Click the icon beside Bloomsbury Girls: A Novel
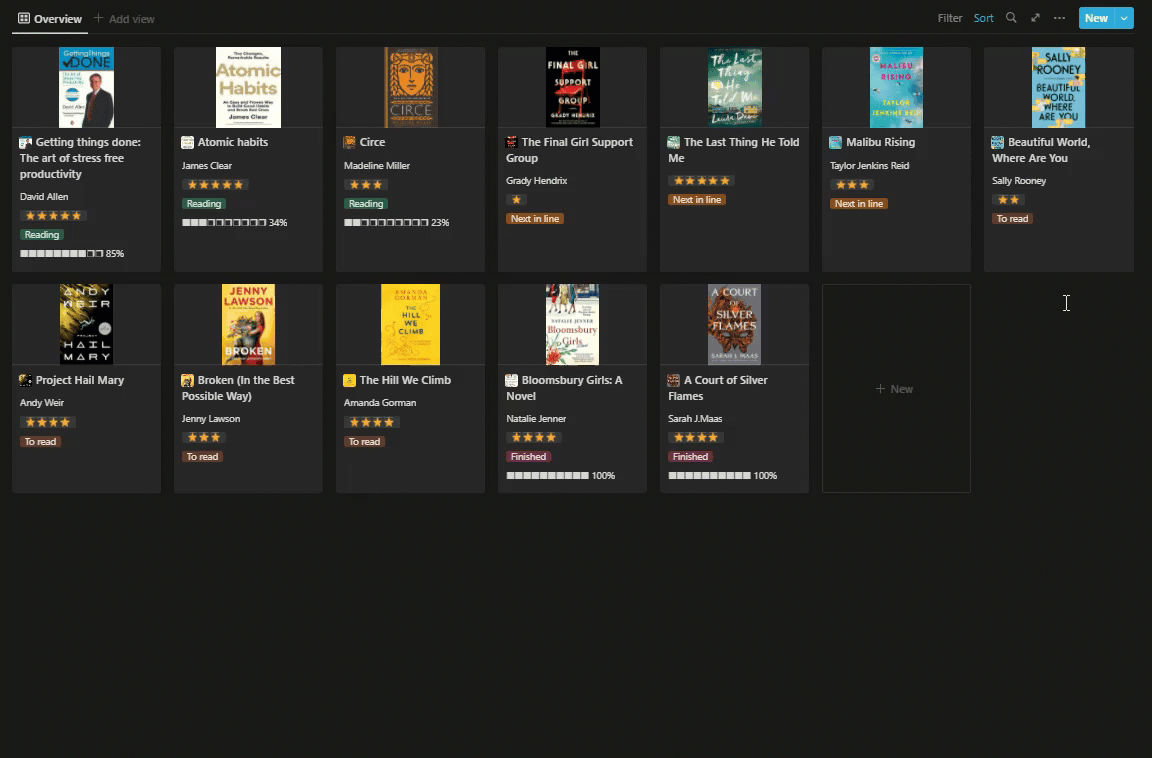This screenshot has width=1152, height=758. point(511,380)
